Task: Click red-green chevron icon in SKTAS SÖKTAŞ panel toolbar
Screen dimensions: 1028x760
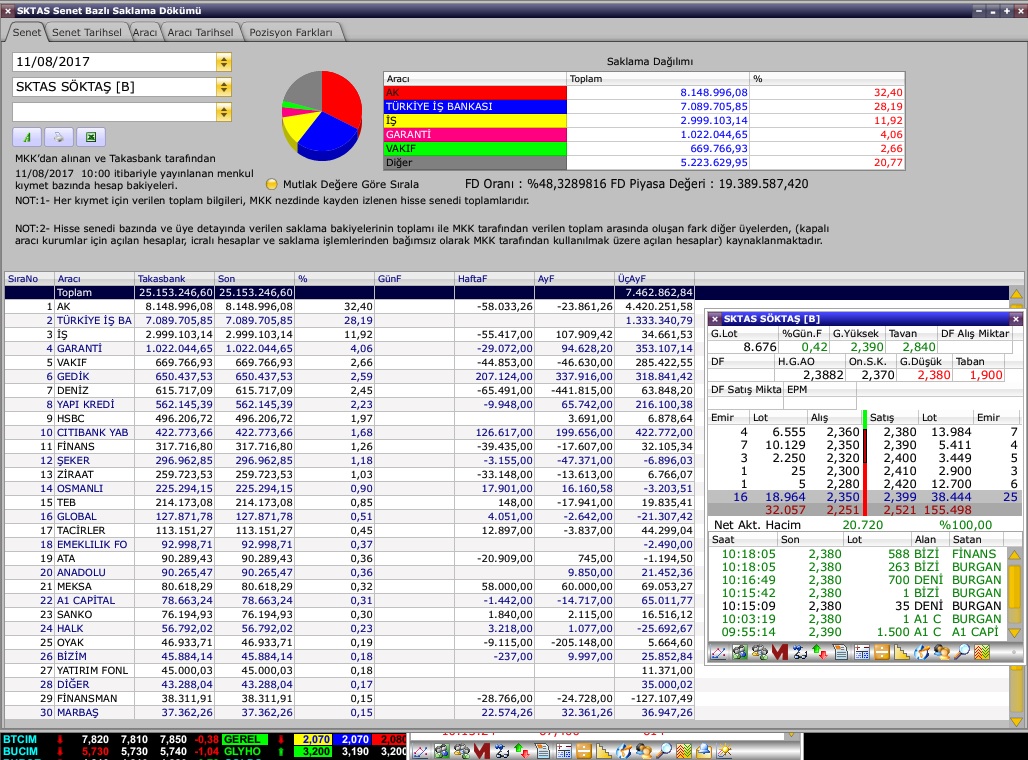Action: (x=982, y=652)
